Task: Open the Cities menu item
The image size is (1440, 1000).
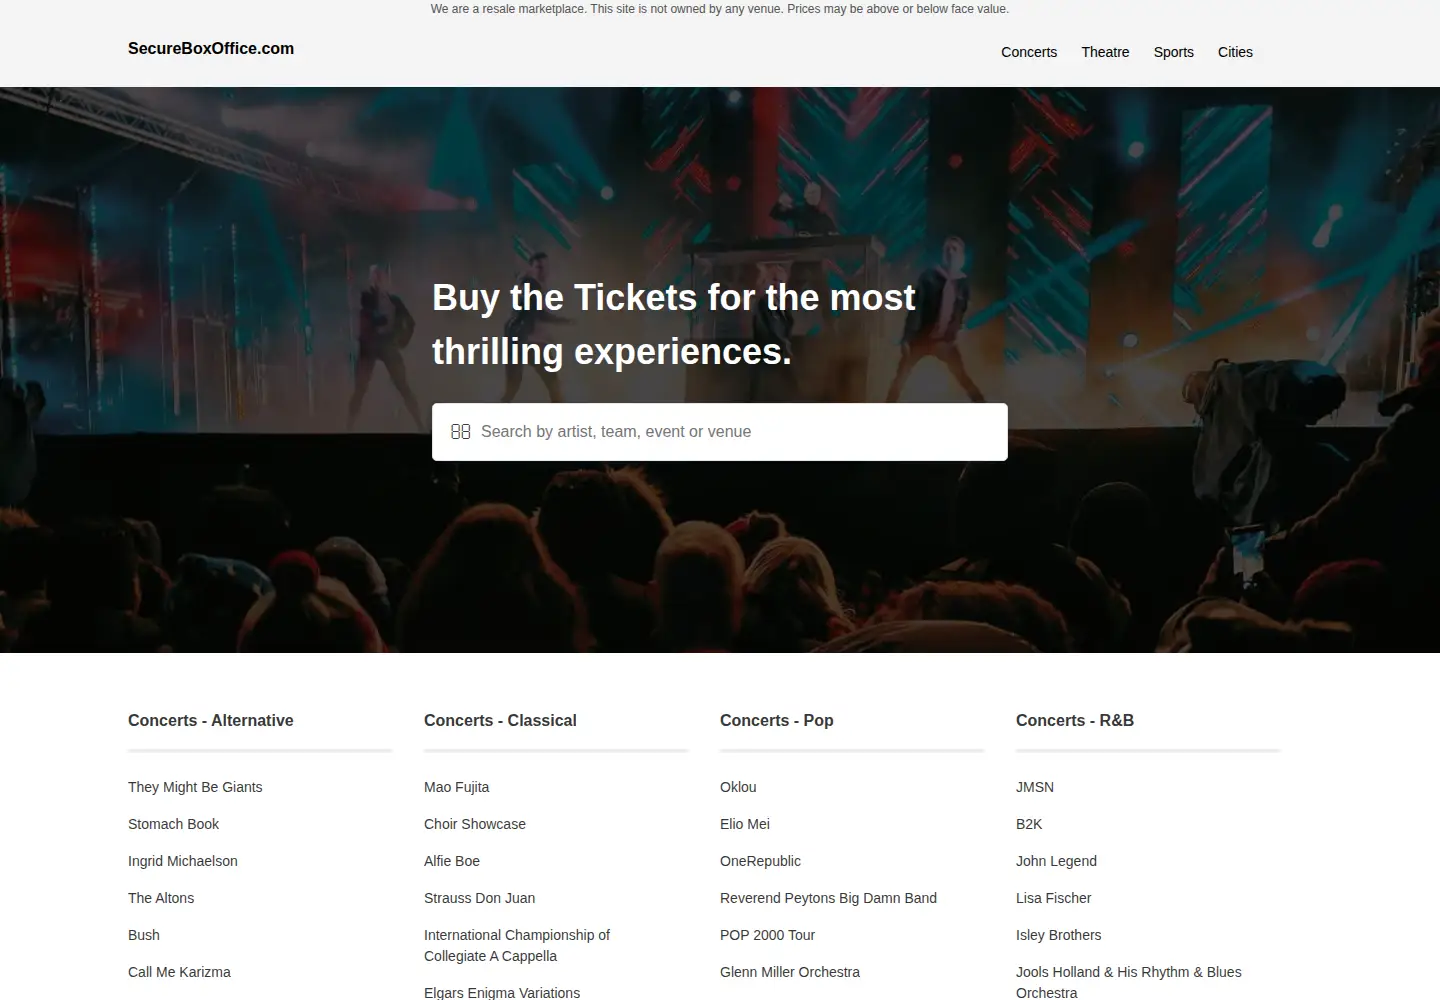Action: coord(1235,52)
